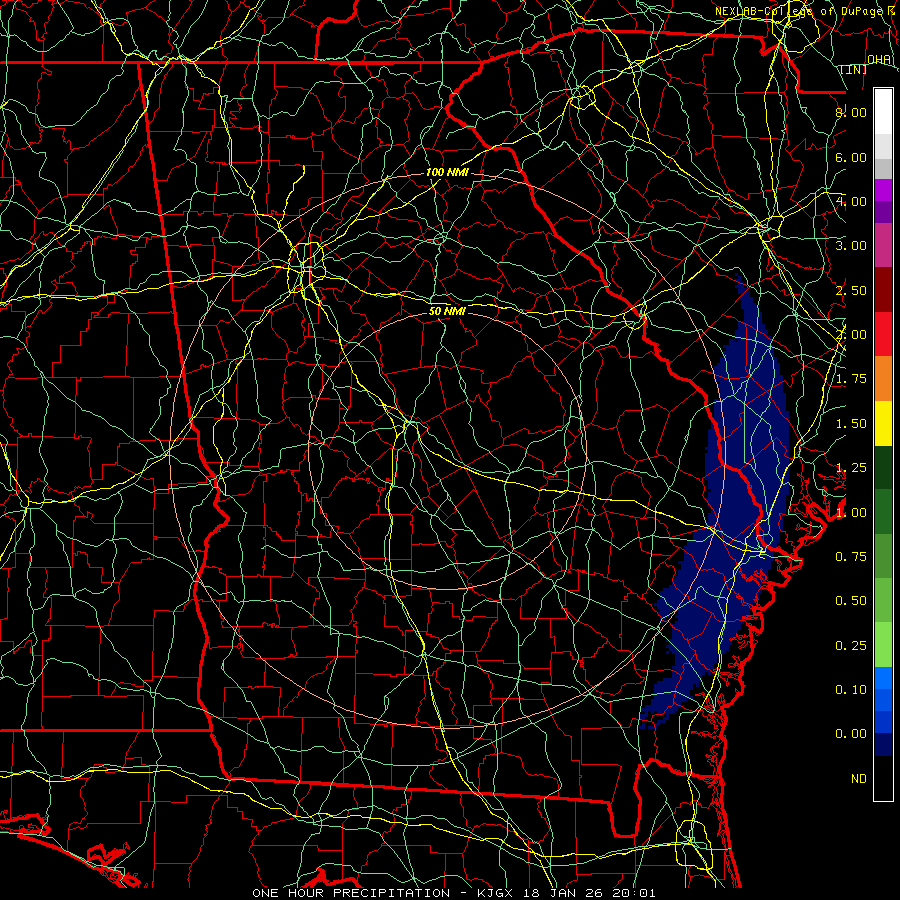Select the yellow swatch beside 1.50
Image resolution: width=900 pixels, height=900 pixels.
coord(883,423)
